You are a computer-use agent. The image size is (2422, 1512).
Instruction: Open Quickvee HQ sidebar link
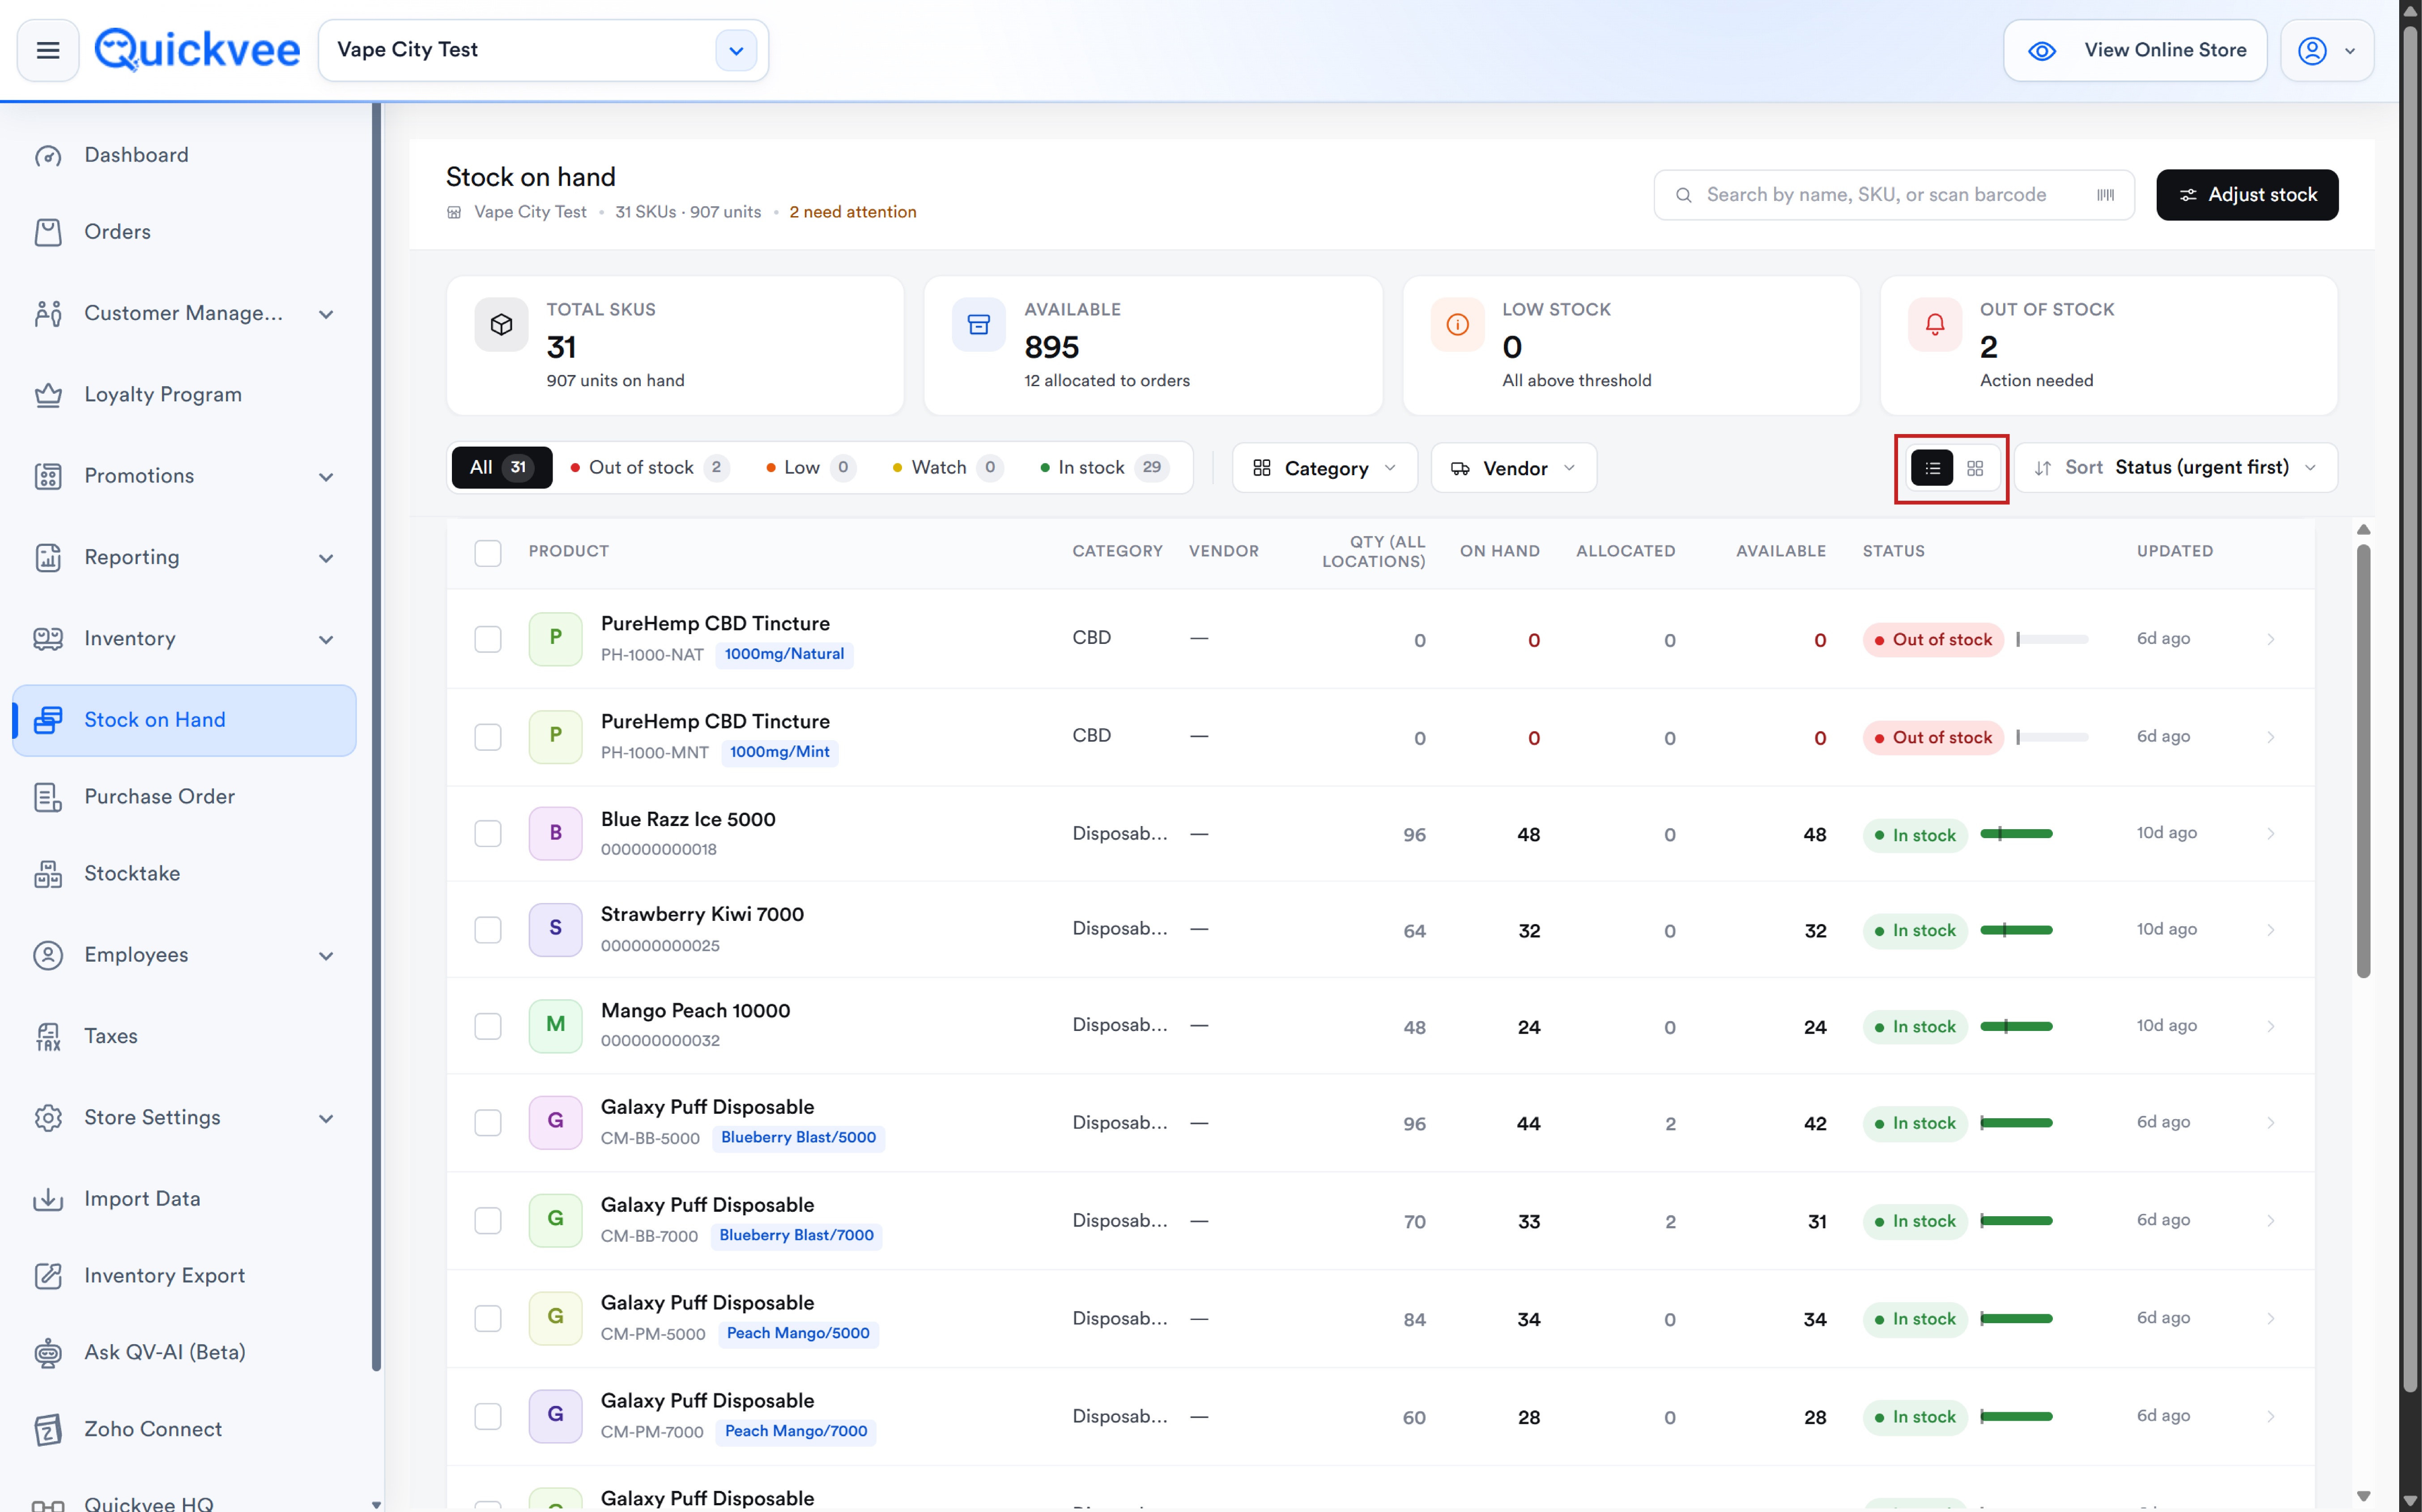[x=148, y=1503]
